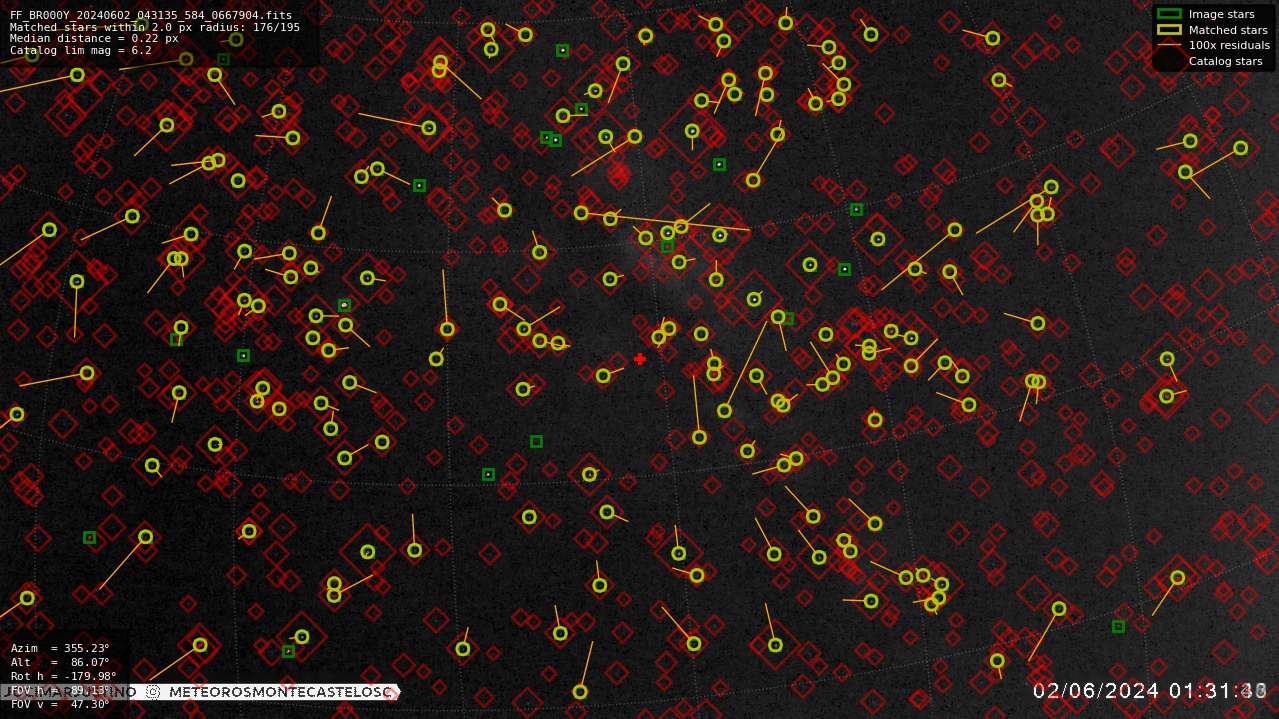
Task: Select the '100x residuals' legend label
Action: pos(1229,45)
